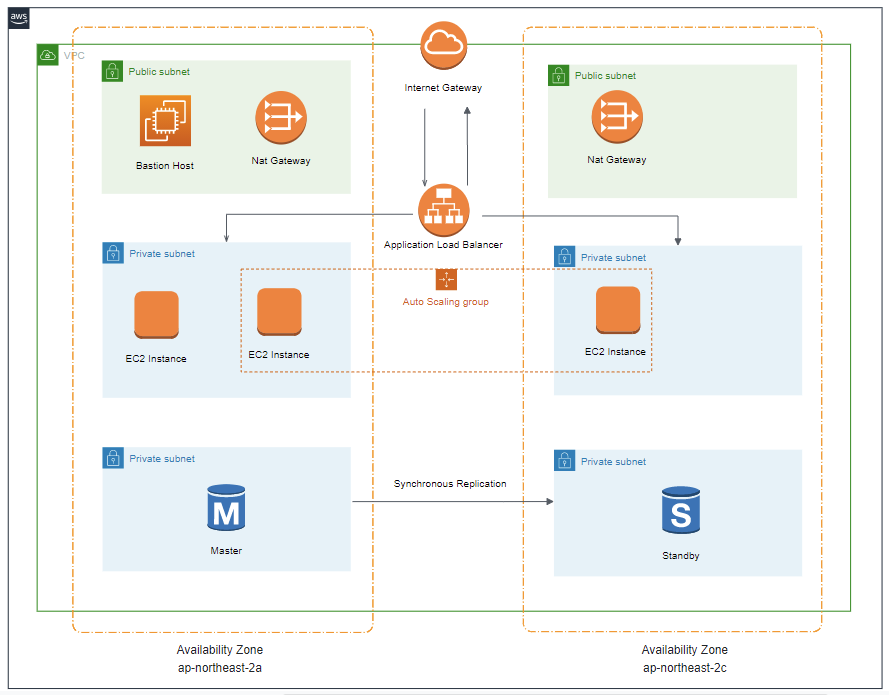The width and height of the screenshot is (889, 695).
Task: Click the left Public subnet lock icon
Action: 113,71
